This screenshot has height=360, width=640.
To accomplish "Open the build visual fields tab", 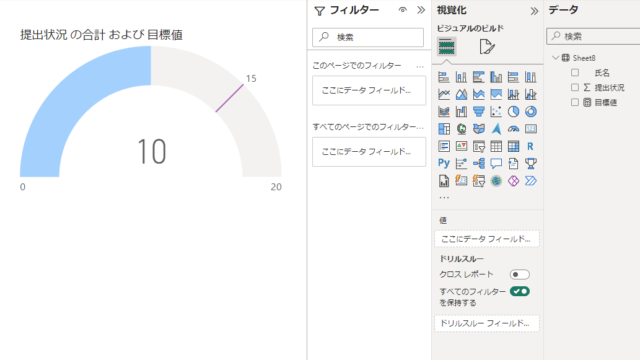I will tap(447, 47).
